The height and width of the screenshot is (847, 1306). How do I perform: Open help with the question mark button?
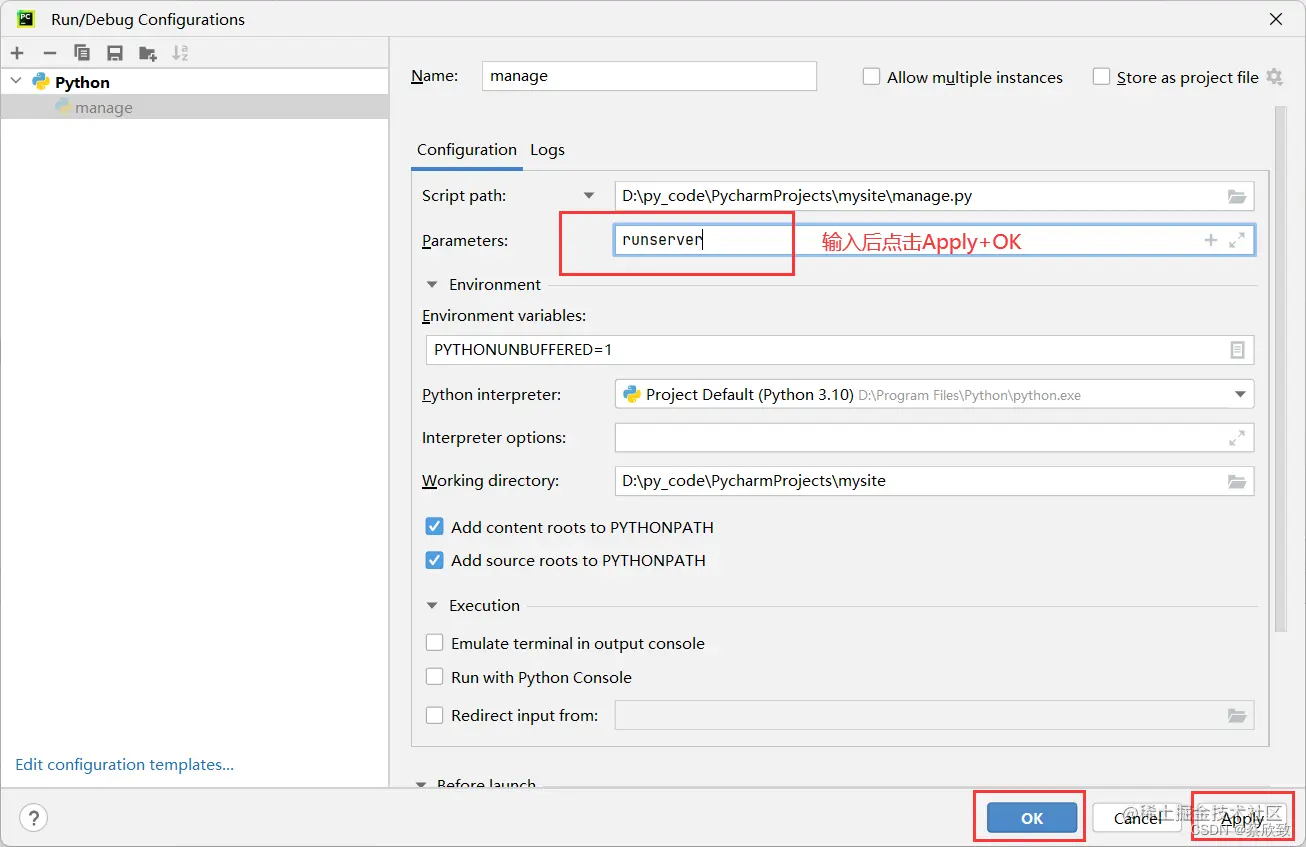(33, 818)
